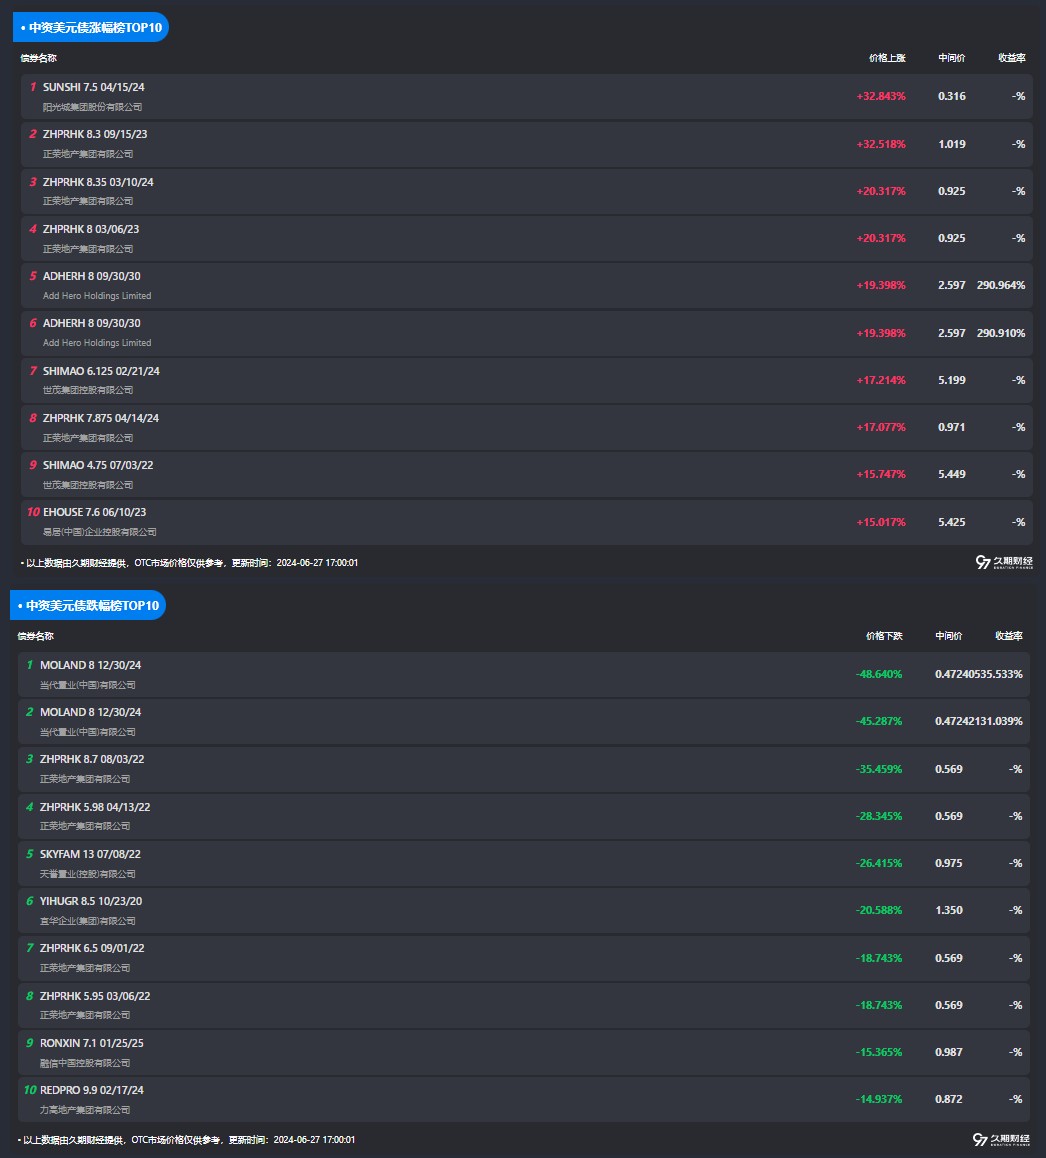Open bond EHOUSE 7.6 06/10/23
This screenshot has width=1046, height=1158.
[95, 513]
